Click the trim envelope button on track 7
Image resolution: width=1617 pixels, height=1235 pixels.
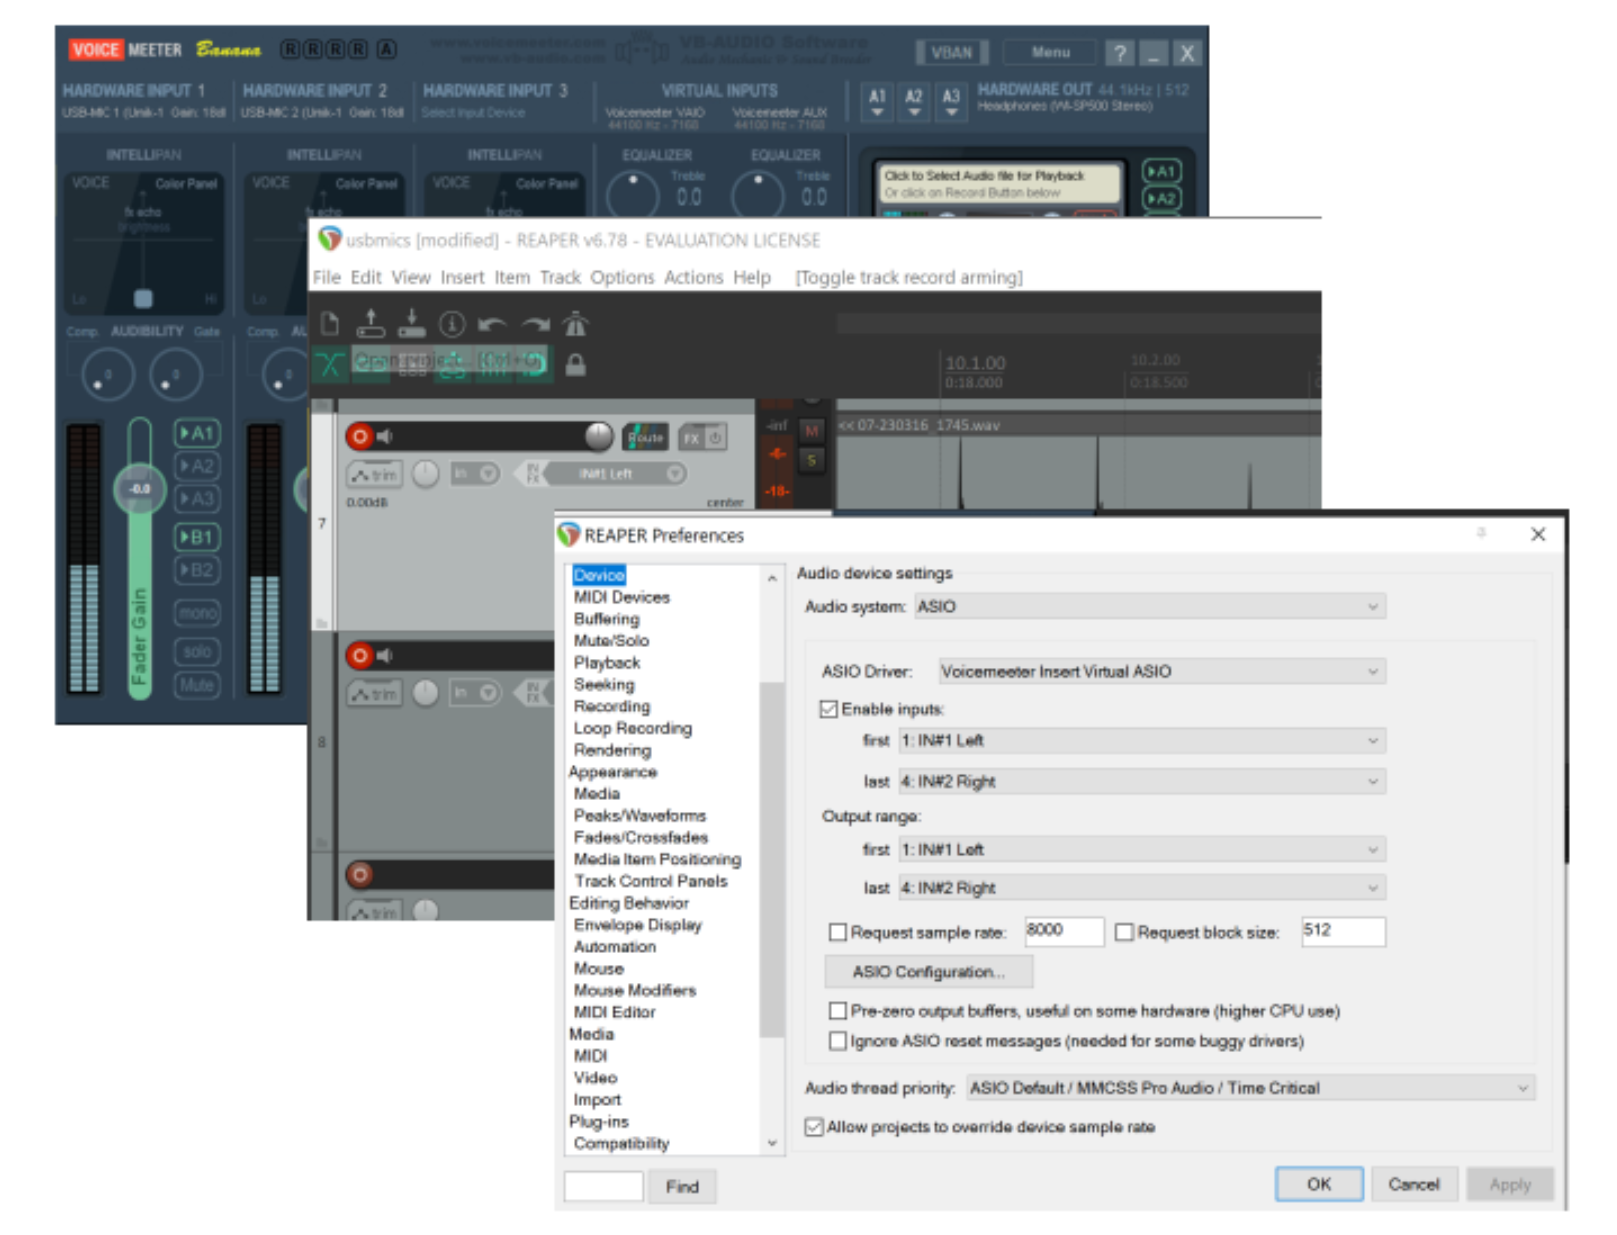[374, 475]
